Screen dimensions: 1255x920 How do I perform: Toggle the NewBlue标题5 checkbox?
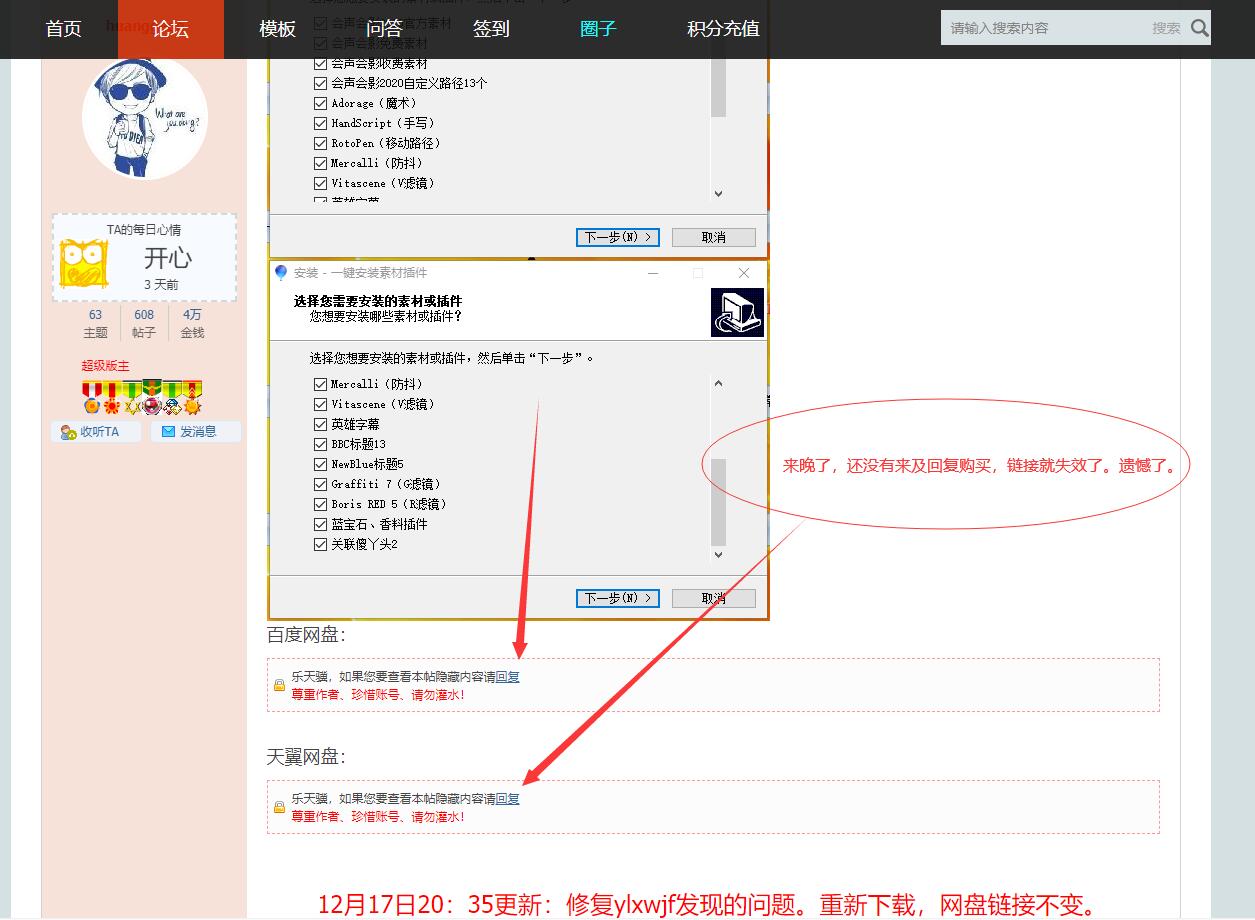(320, 464)
